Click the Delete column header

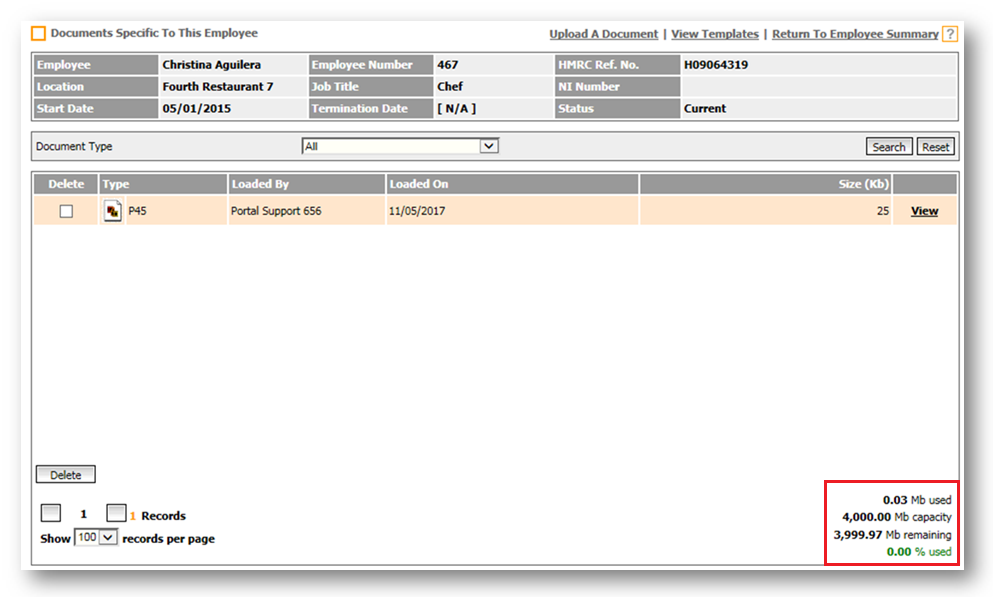click(x=66, y=184)
